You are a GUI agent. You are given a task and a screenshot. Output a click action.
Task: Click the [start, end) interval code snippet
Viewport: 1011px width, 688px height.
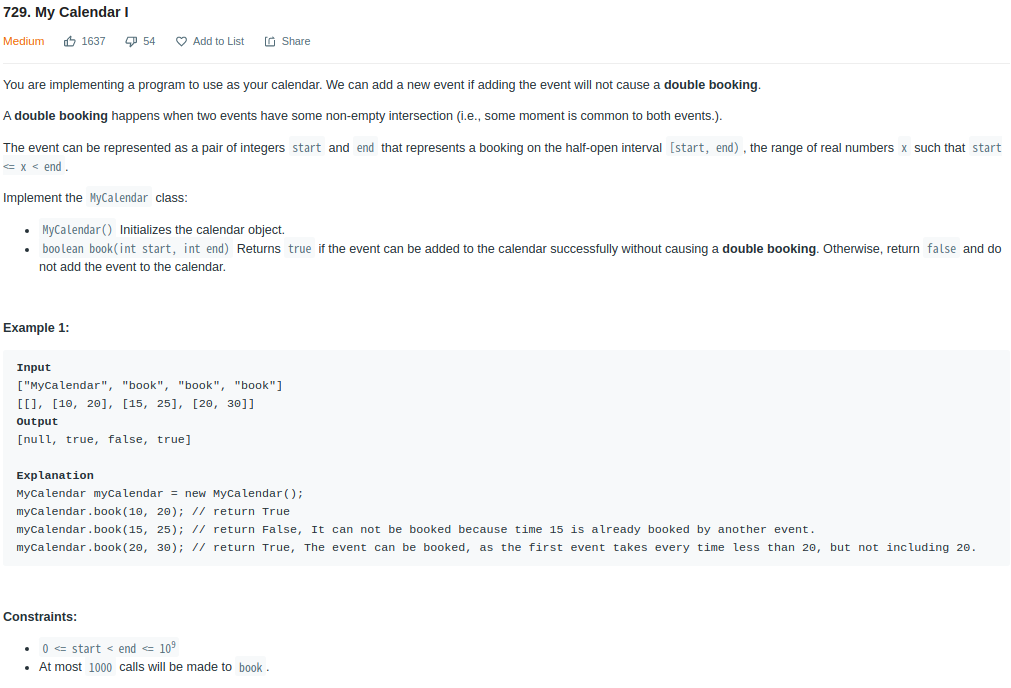[x=704, y=148]
